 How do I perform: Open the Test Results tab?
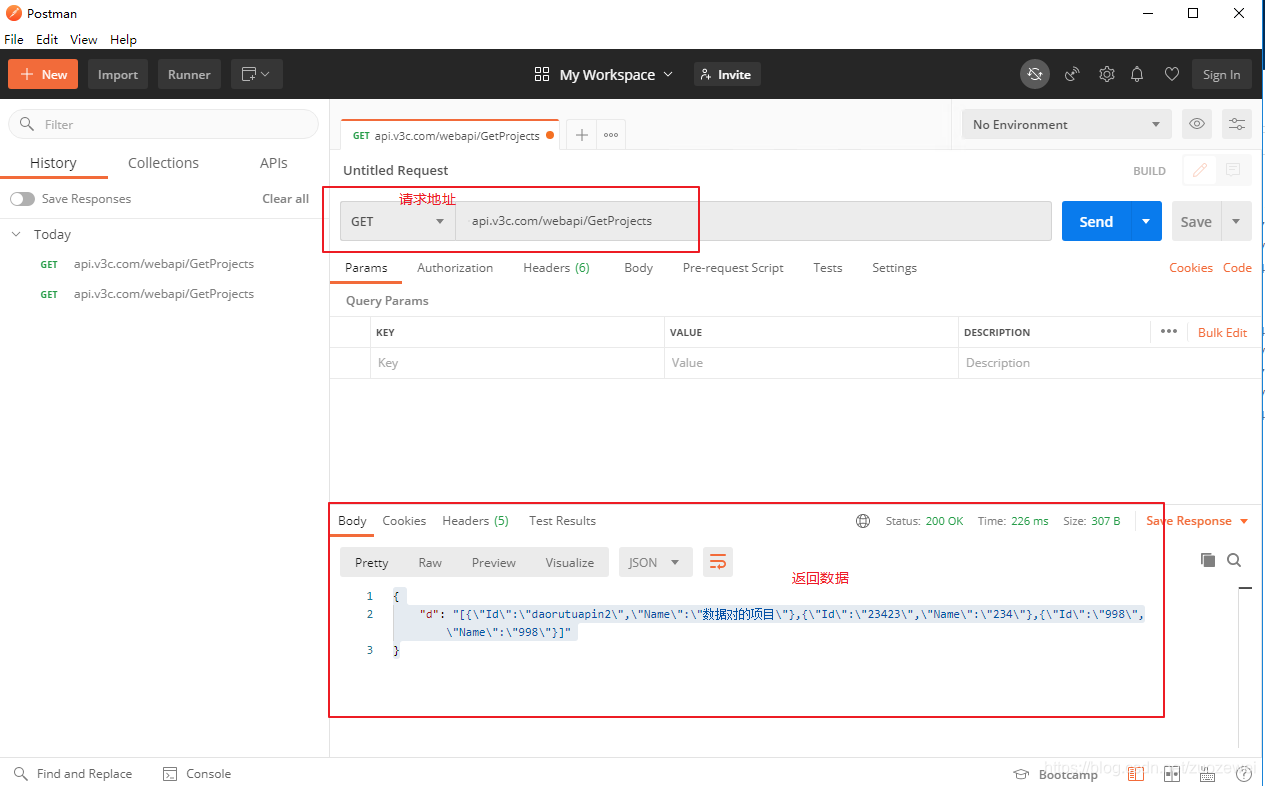pyautogui.click(x=562, y=521)
